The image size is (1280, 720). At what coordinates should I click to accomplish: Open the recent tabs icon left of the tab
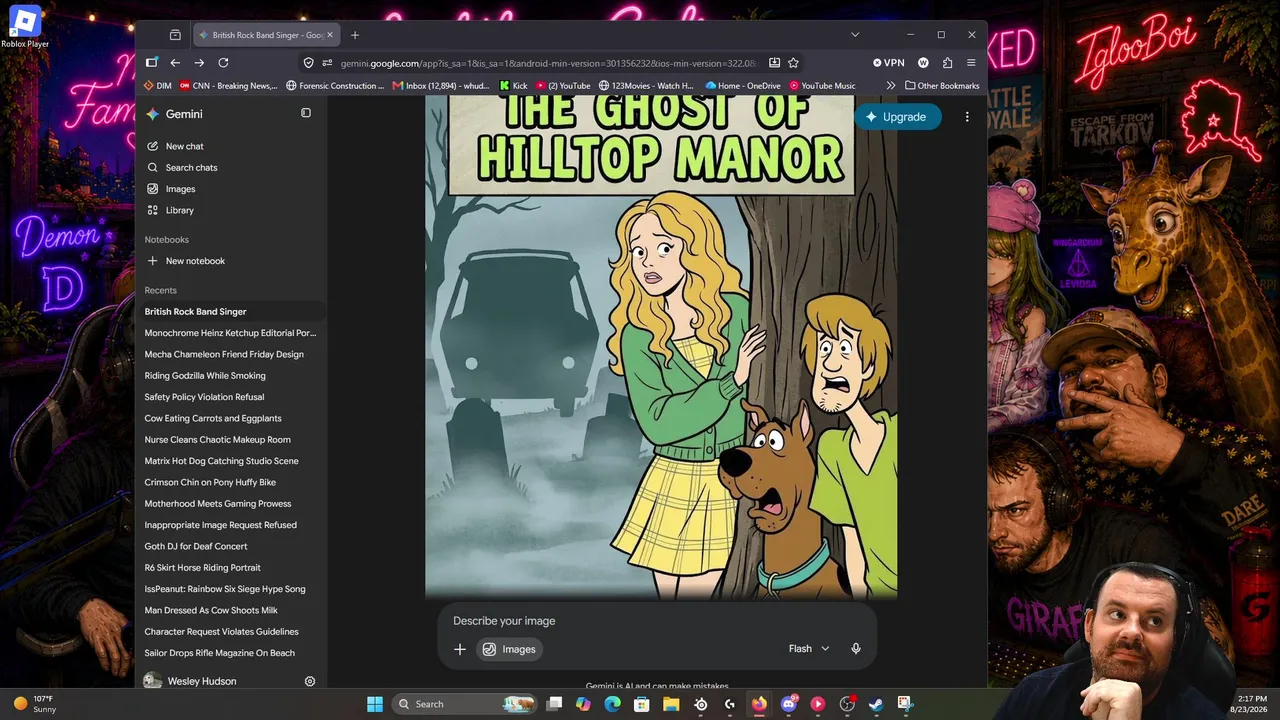tap(175, 35)
